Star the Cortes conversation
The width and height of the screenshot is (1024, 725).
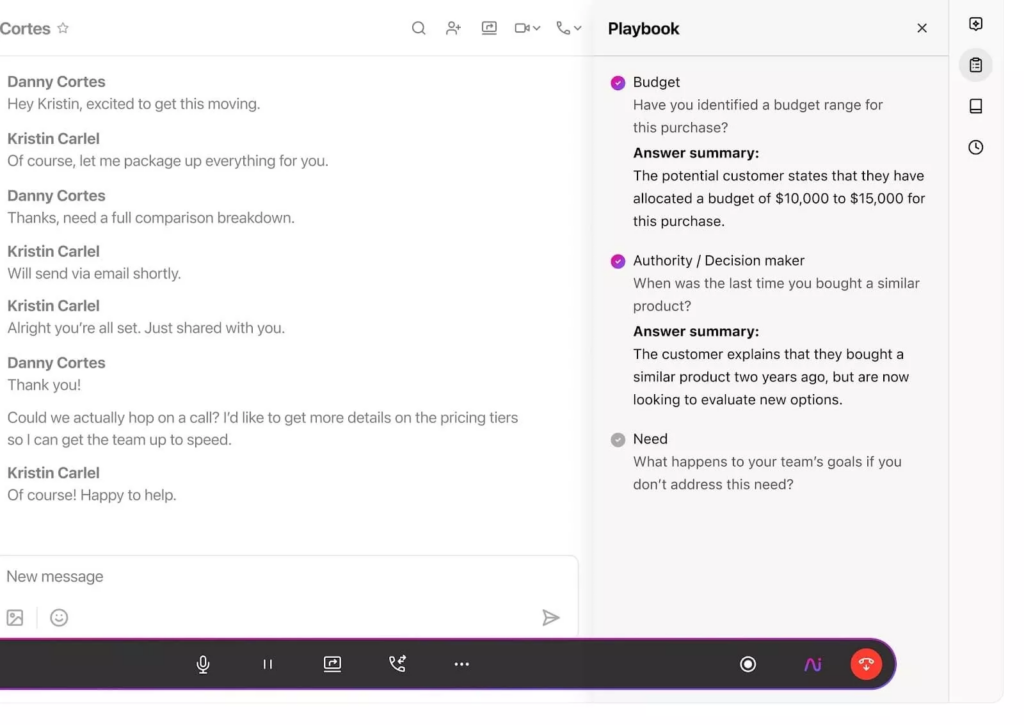coord(63,28)
